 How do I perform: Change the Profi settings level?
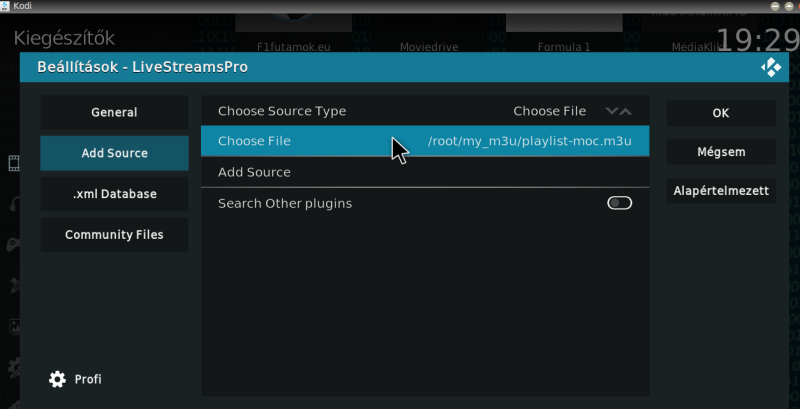click(x=75, y=379)
